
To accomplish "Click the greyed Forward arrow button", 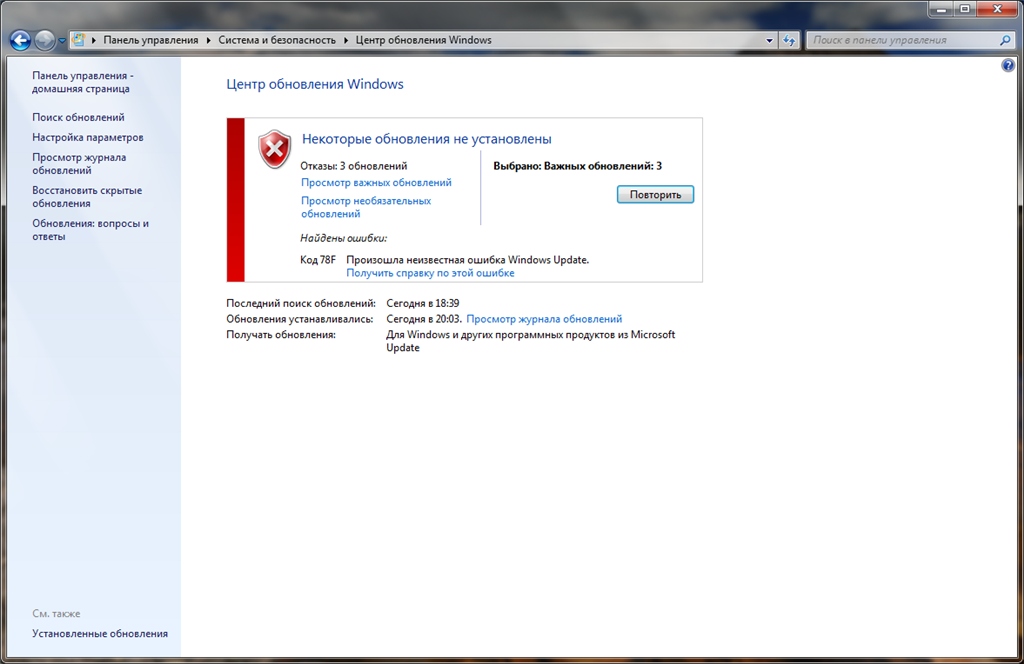I will click(x=44, y=40).
